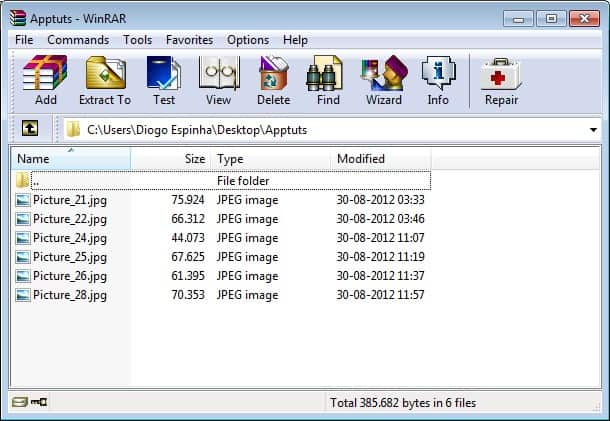This screenshot has width=610, height=421.
Task: Maximize the WinRAR window
Action: (551, 19)
